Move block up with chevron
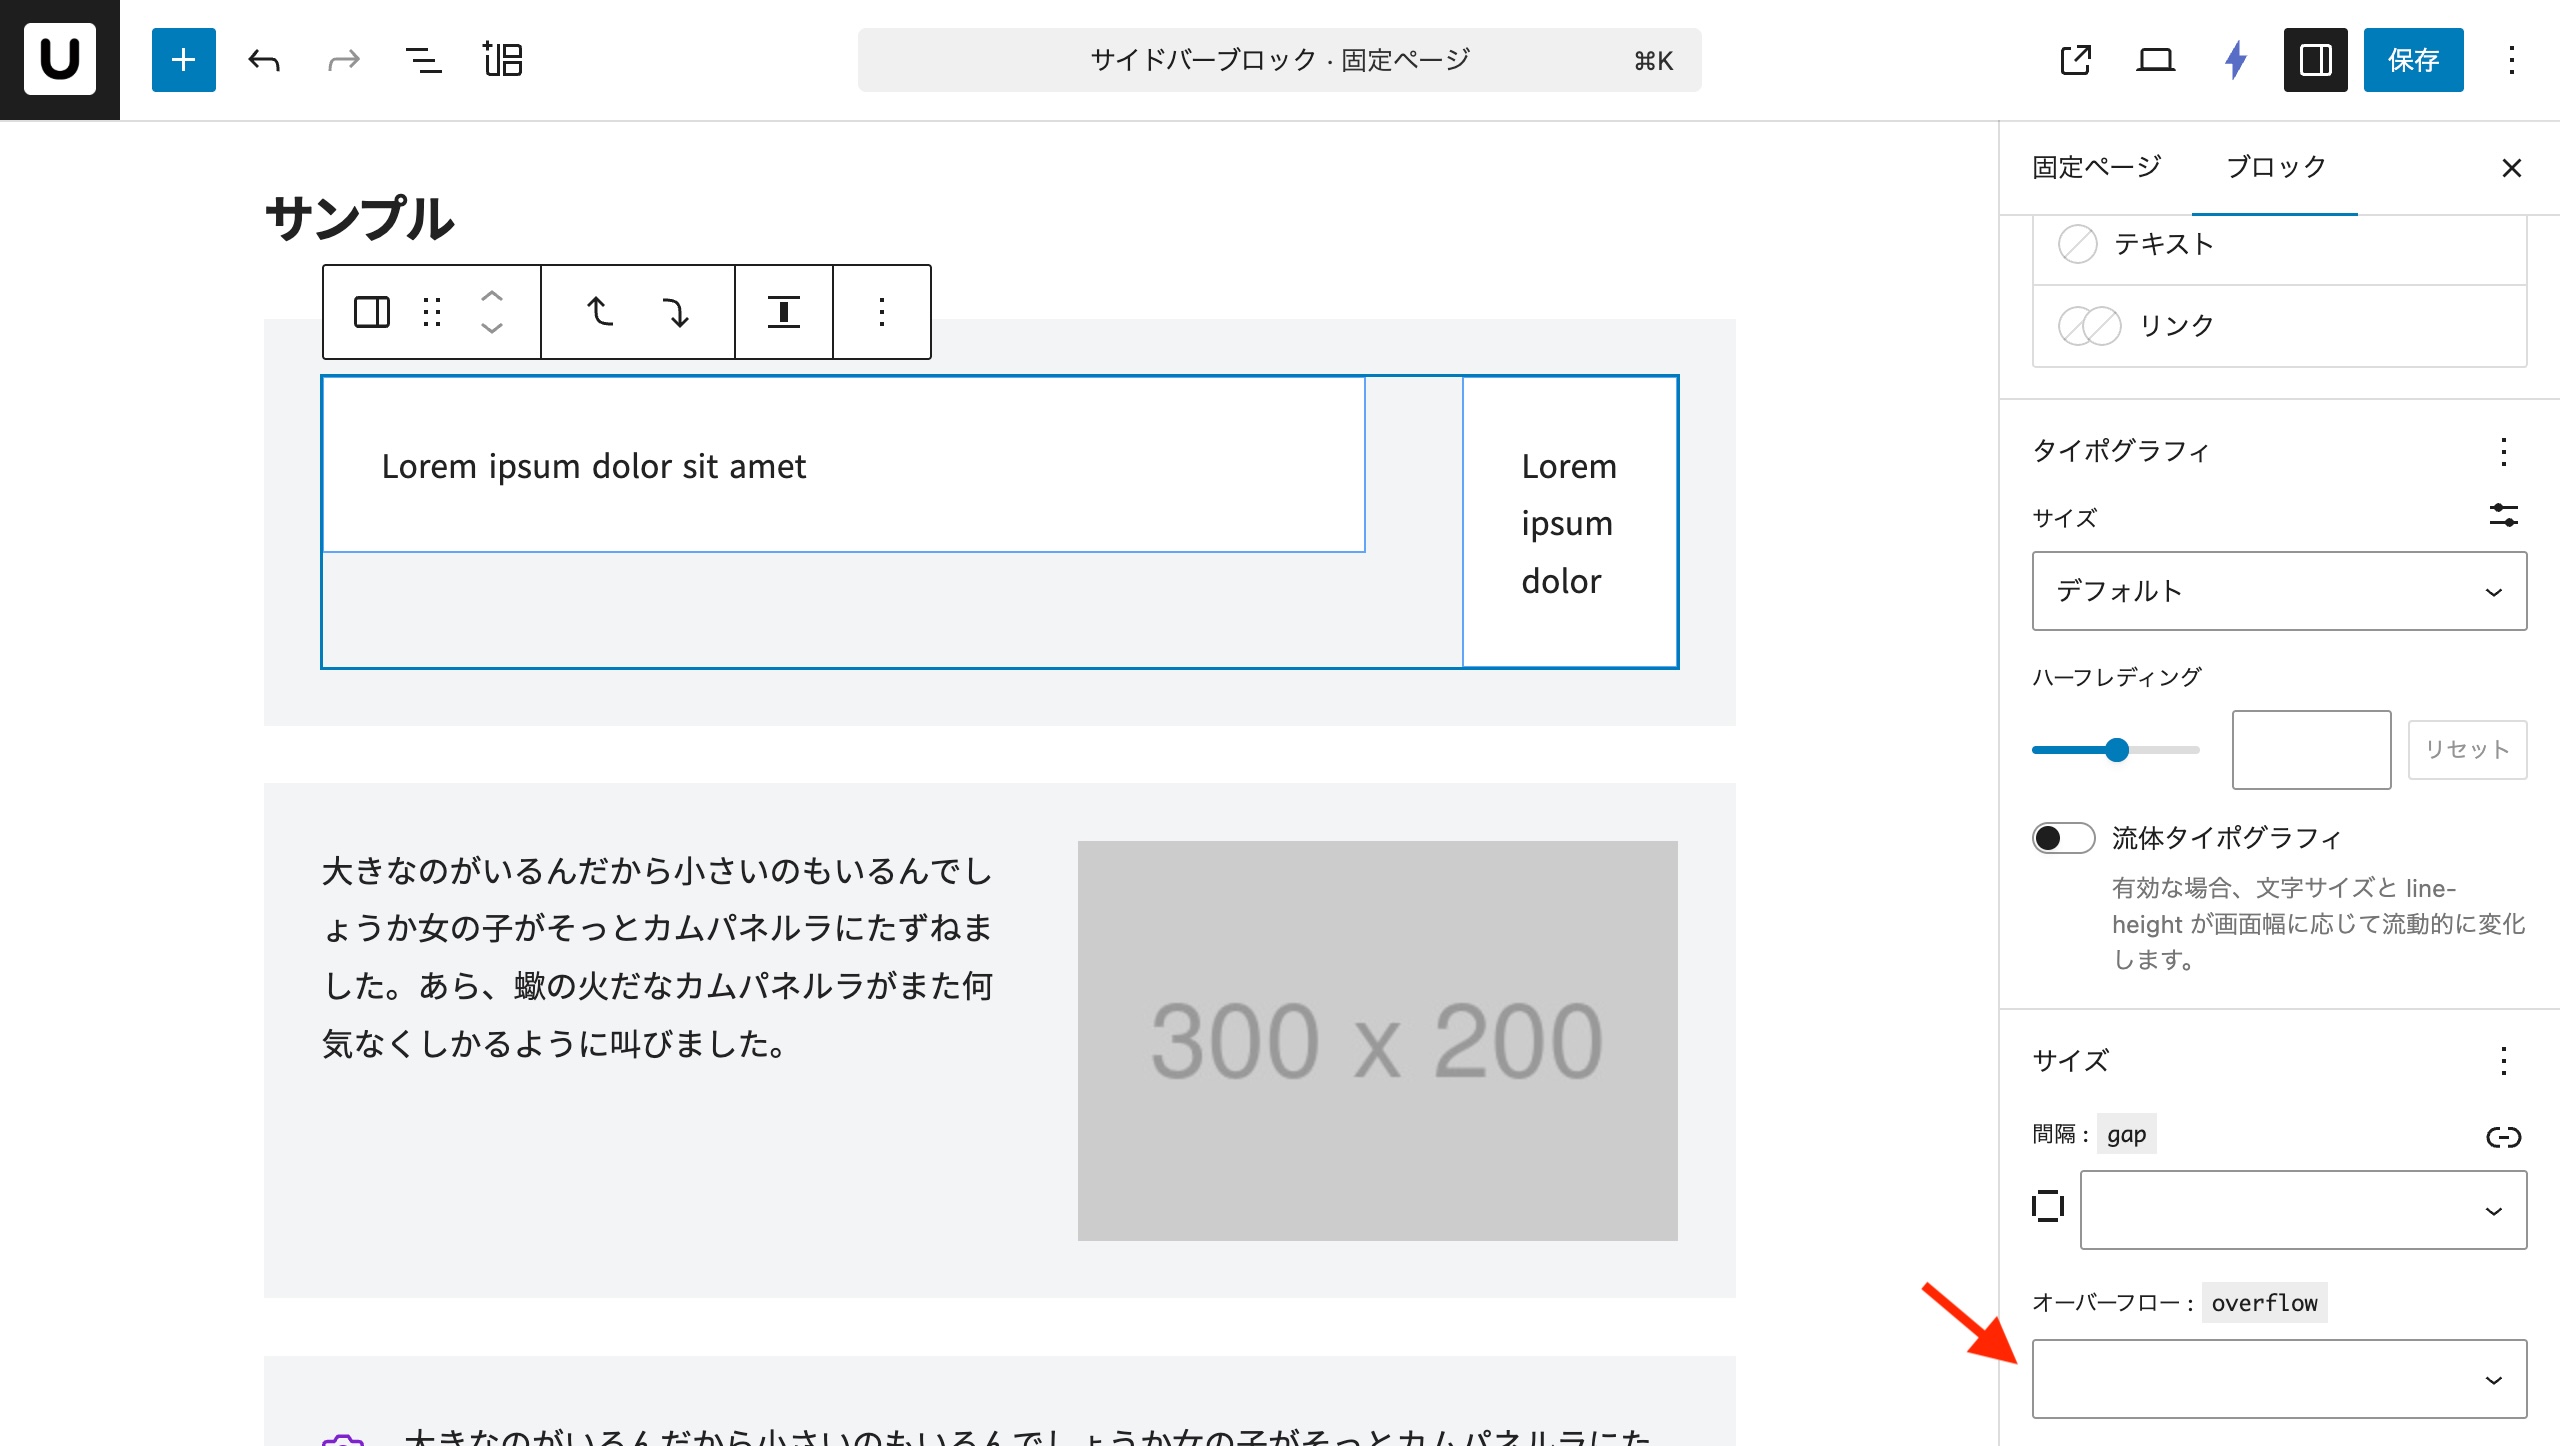Viewport: 2560px width, 1446px height. point(492,296)
